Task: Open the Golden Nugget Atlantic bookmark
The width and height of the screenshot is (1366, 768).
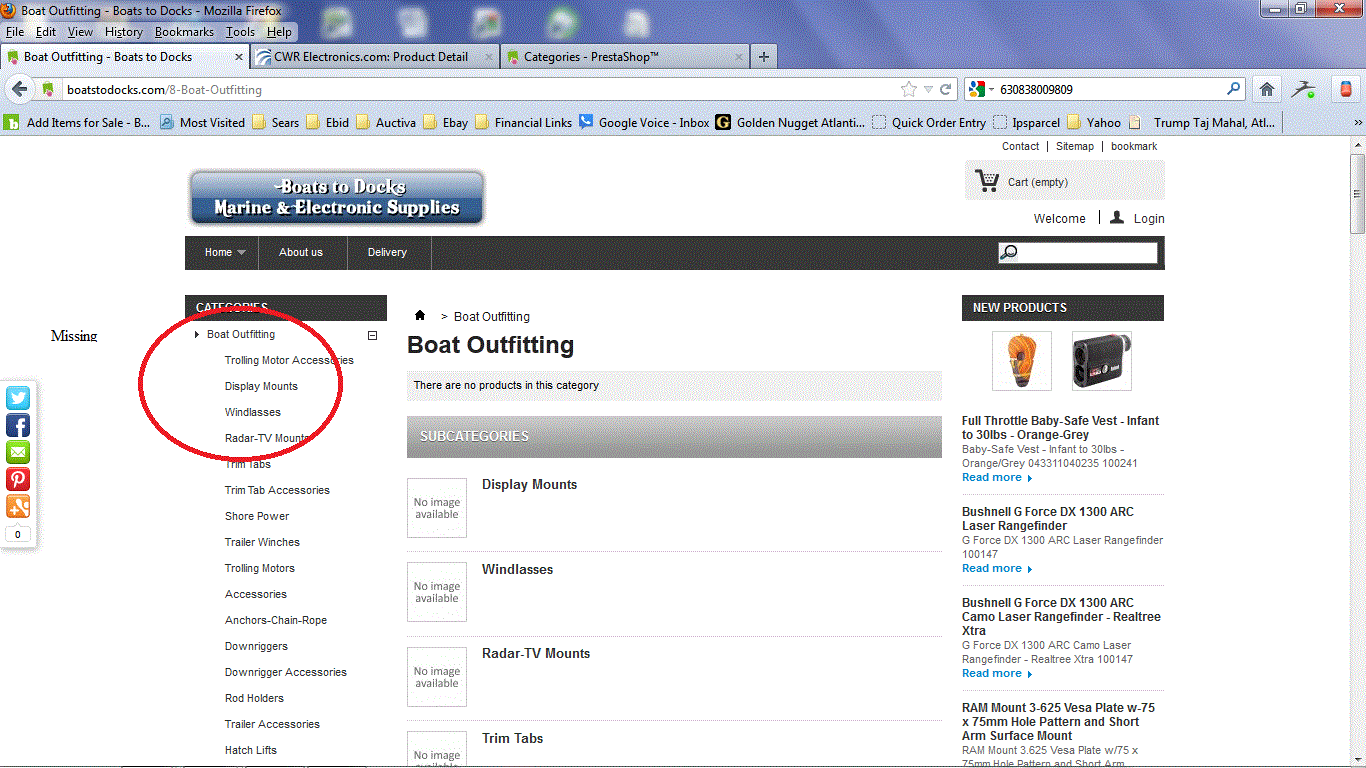Action: (x=790, y=123)
